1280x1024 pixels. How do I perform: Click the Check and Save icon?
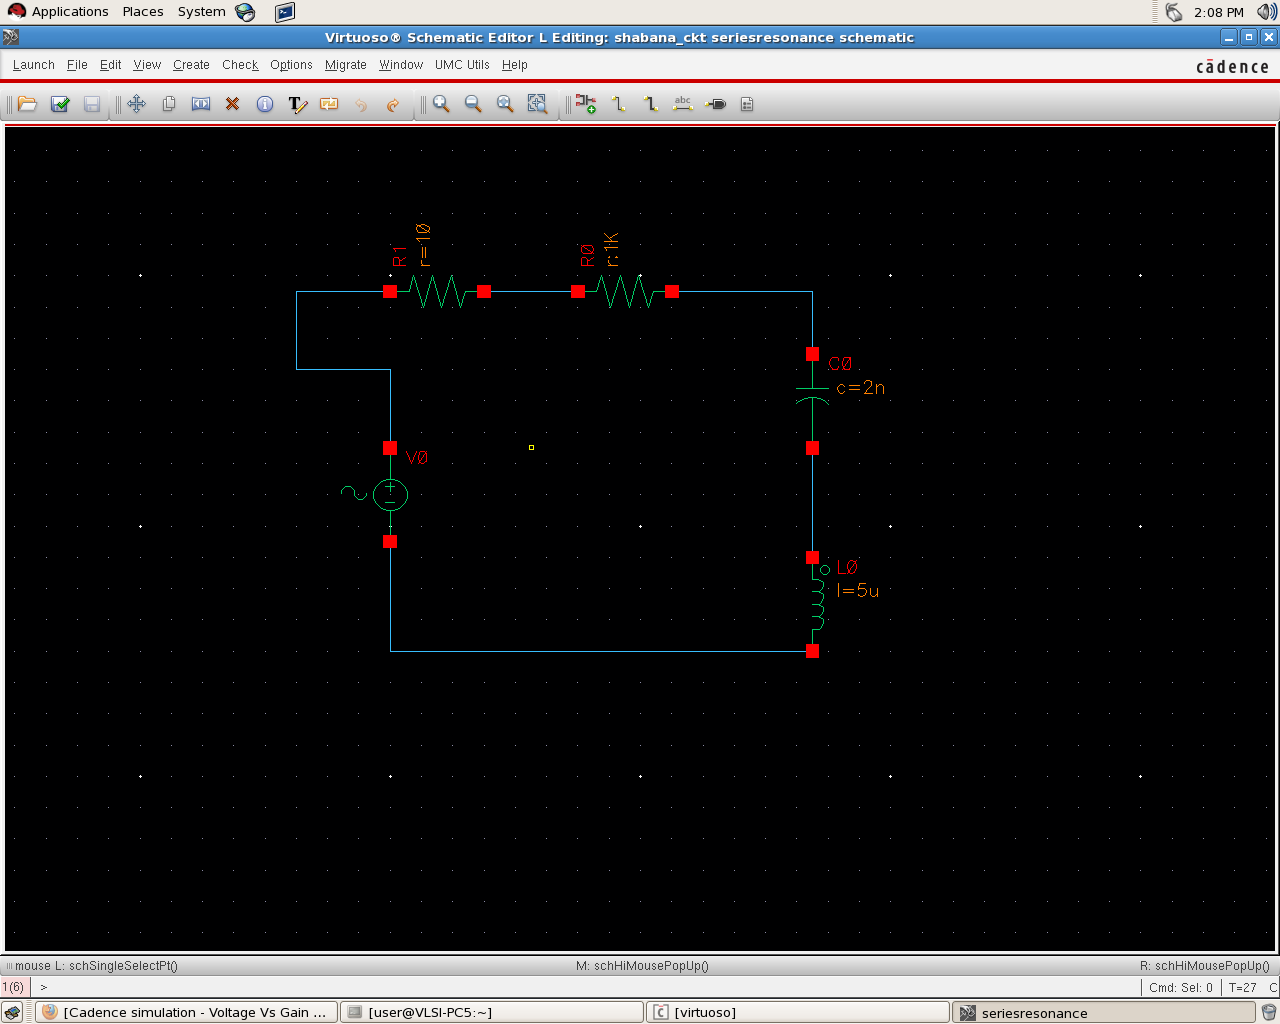point(60,104)
